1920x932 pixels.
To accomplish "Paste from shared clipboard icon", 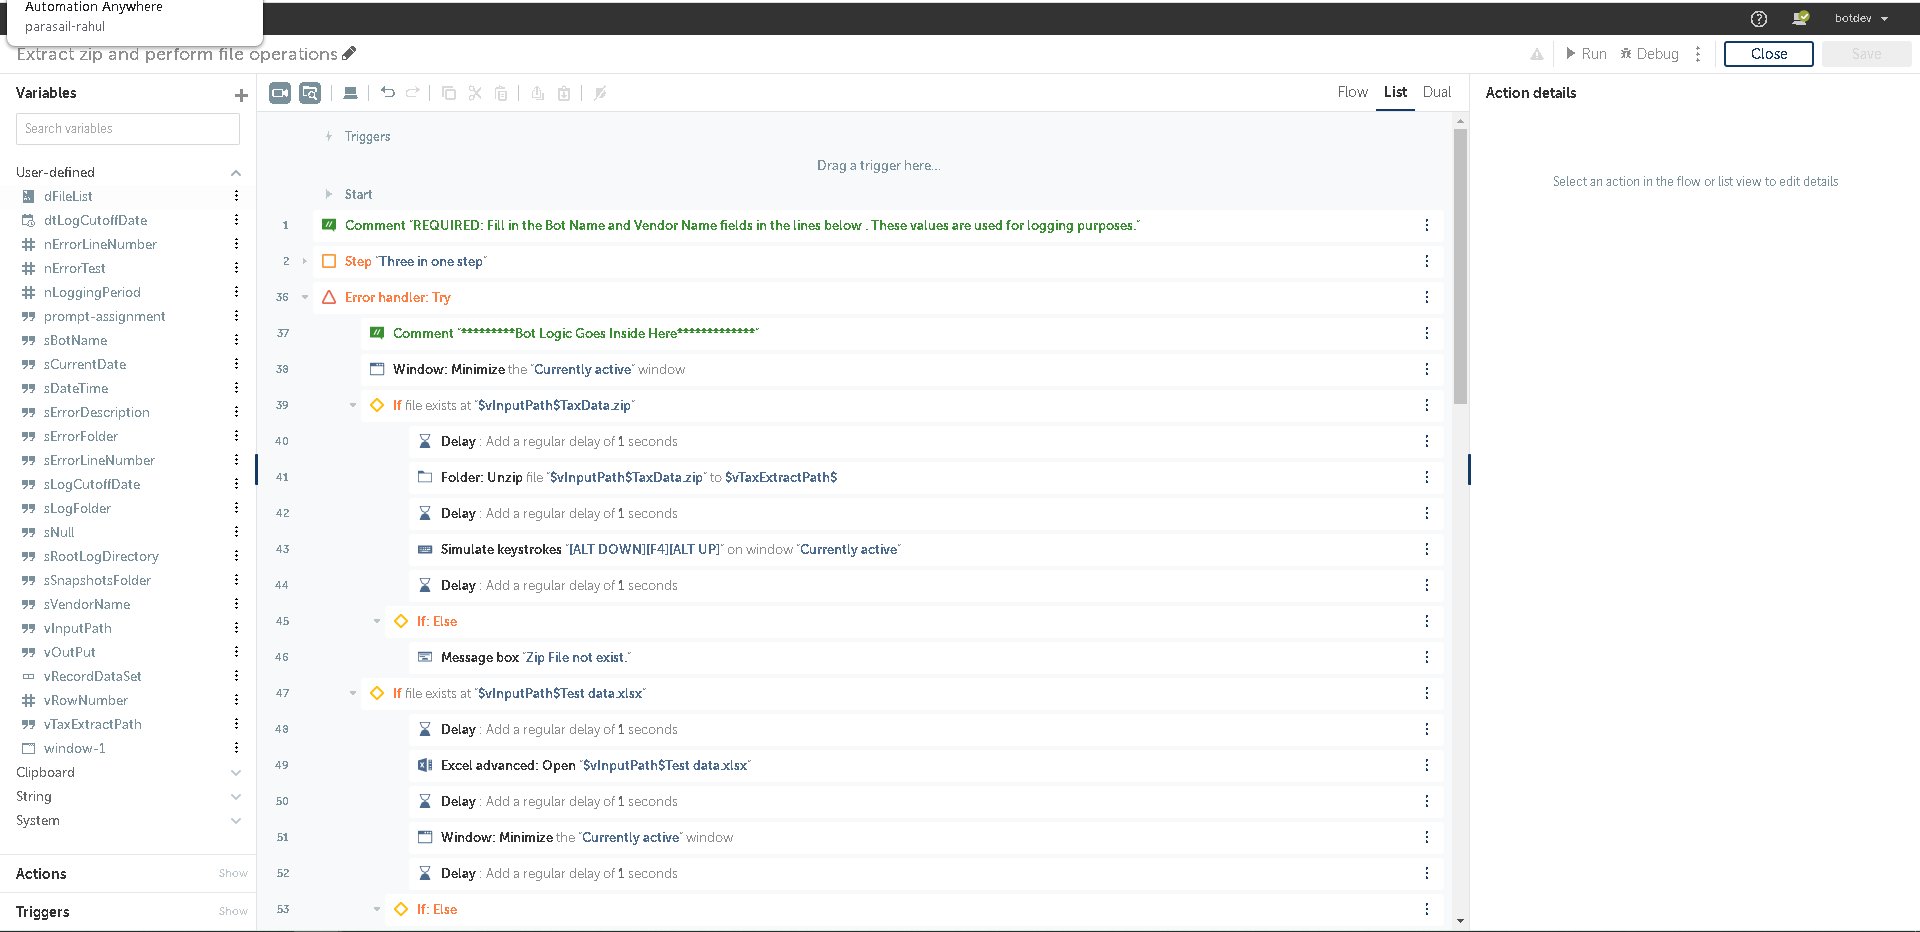I will (x=564, y=93).
